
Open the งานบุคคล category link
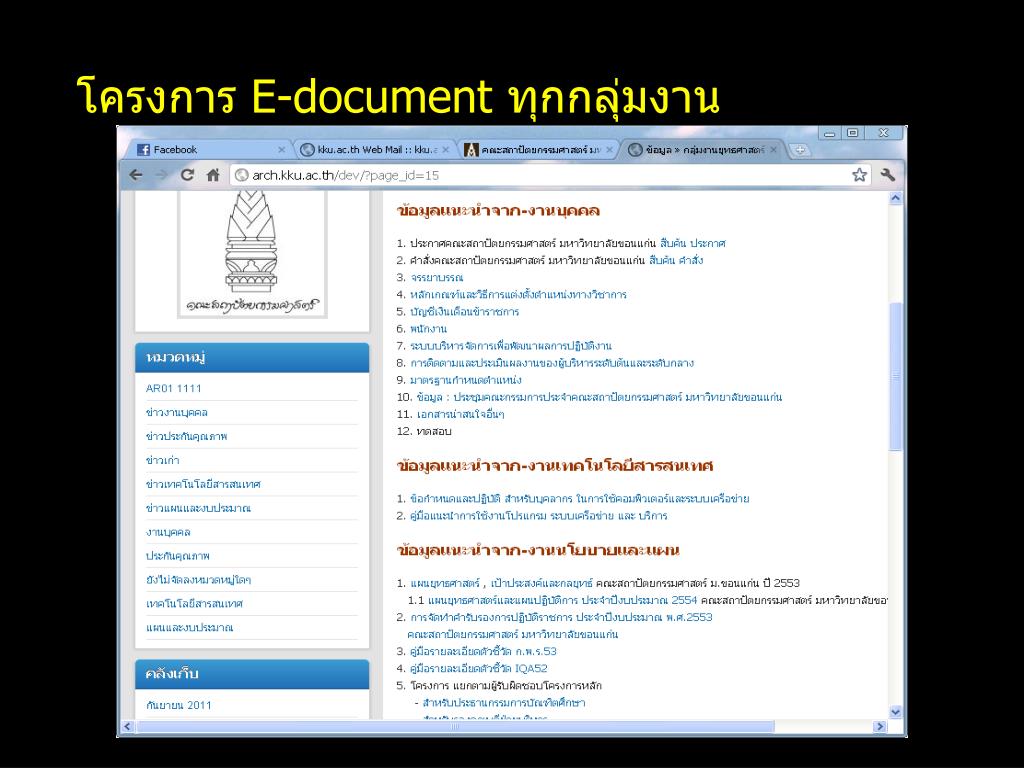tap(168, 532)
